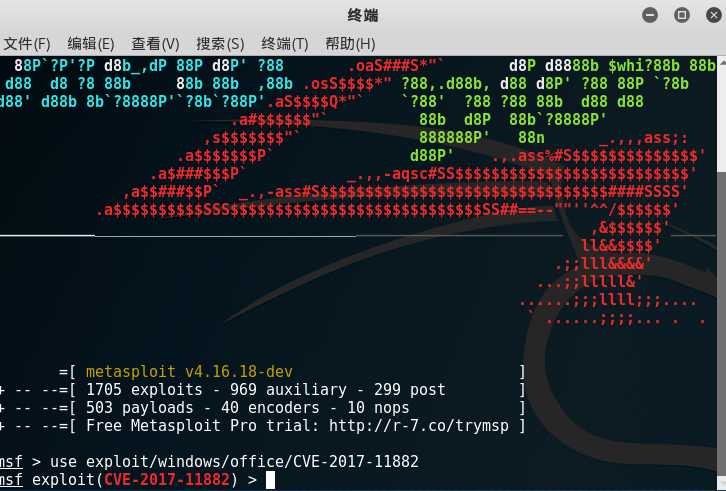Viewport: 726px width, 491px height.
Task: Click the 终端 window title
Action: click(x=363, y=15)
